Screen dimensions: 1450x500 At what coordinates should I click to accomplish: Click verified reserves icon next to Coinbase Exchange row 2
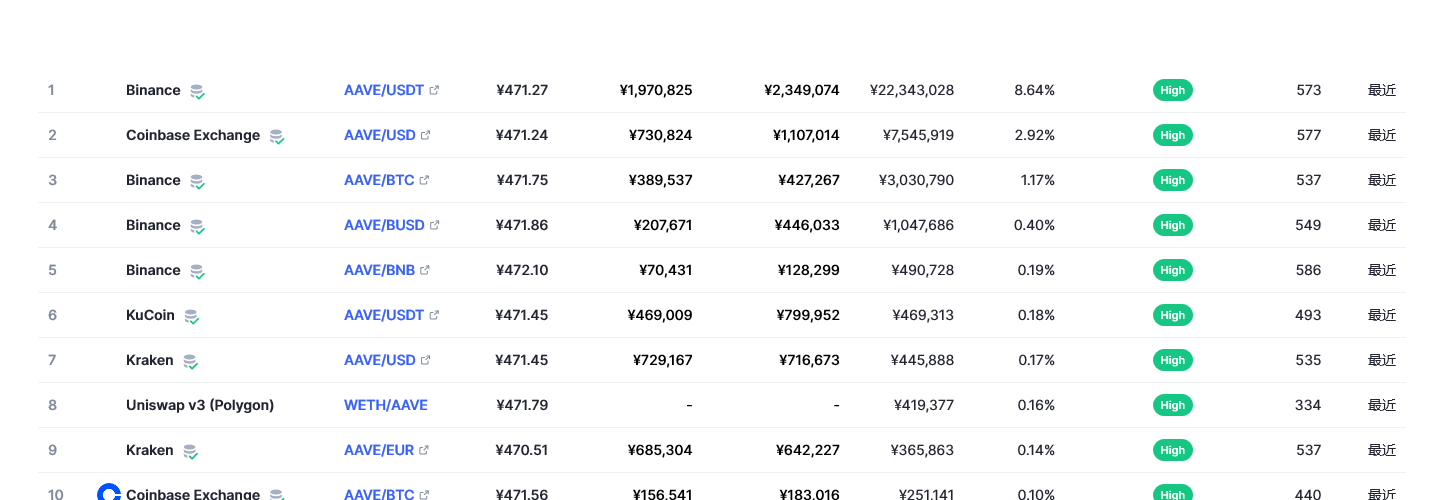pyautogui.click(x=277, y=136)
